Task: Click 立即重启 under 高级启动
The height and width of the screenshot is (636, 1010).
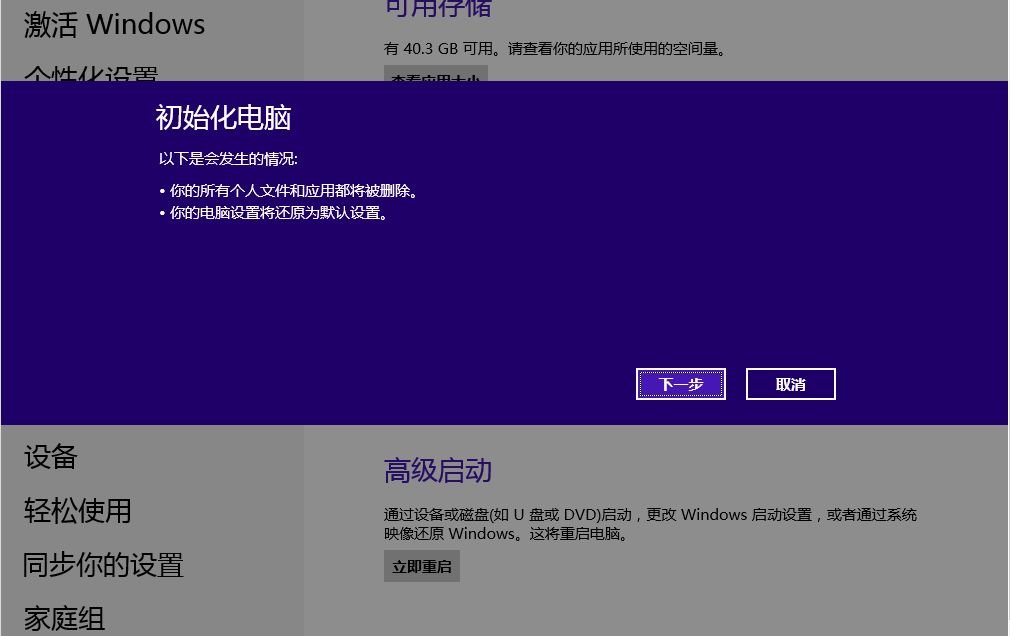Action: pyautogui.click(x=422, y=566)
